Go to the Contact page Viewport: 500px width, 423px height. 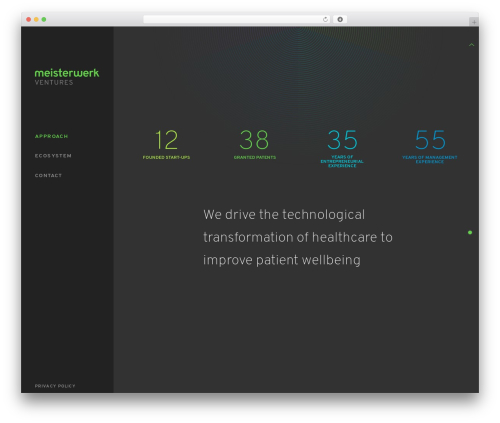pos(48,175)
